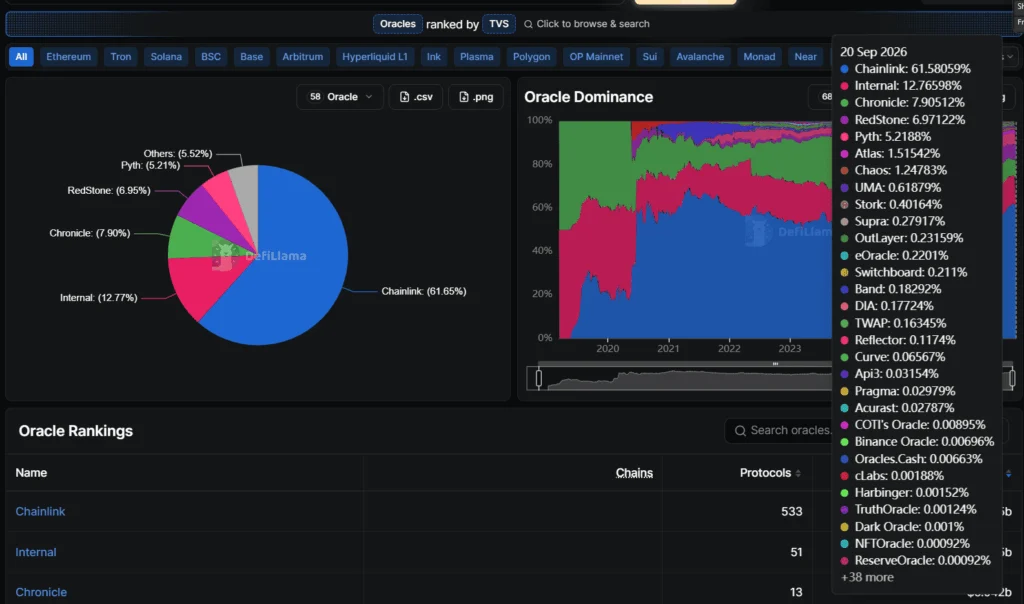Select the All chains filter

21,57
